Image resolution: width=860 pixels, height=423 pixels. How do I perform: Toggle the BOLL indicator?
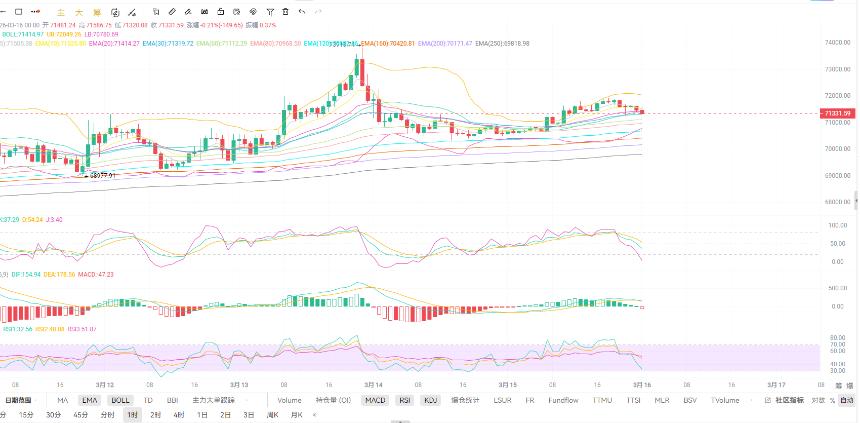tap(120, 401)
